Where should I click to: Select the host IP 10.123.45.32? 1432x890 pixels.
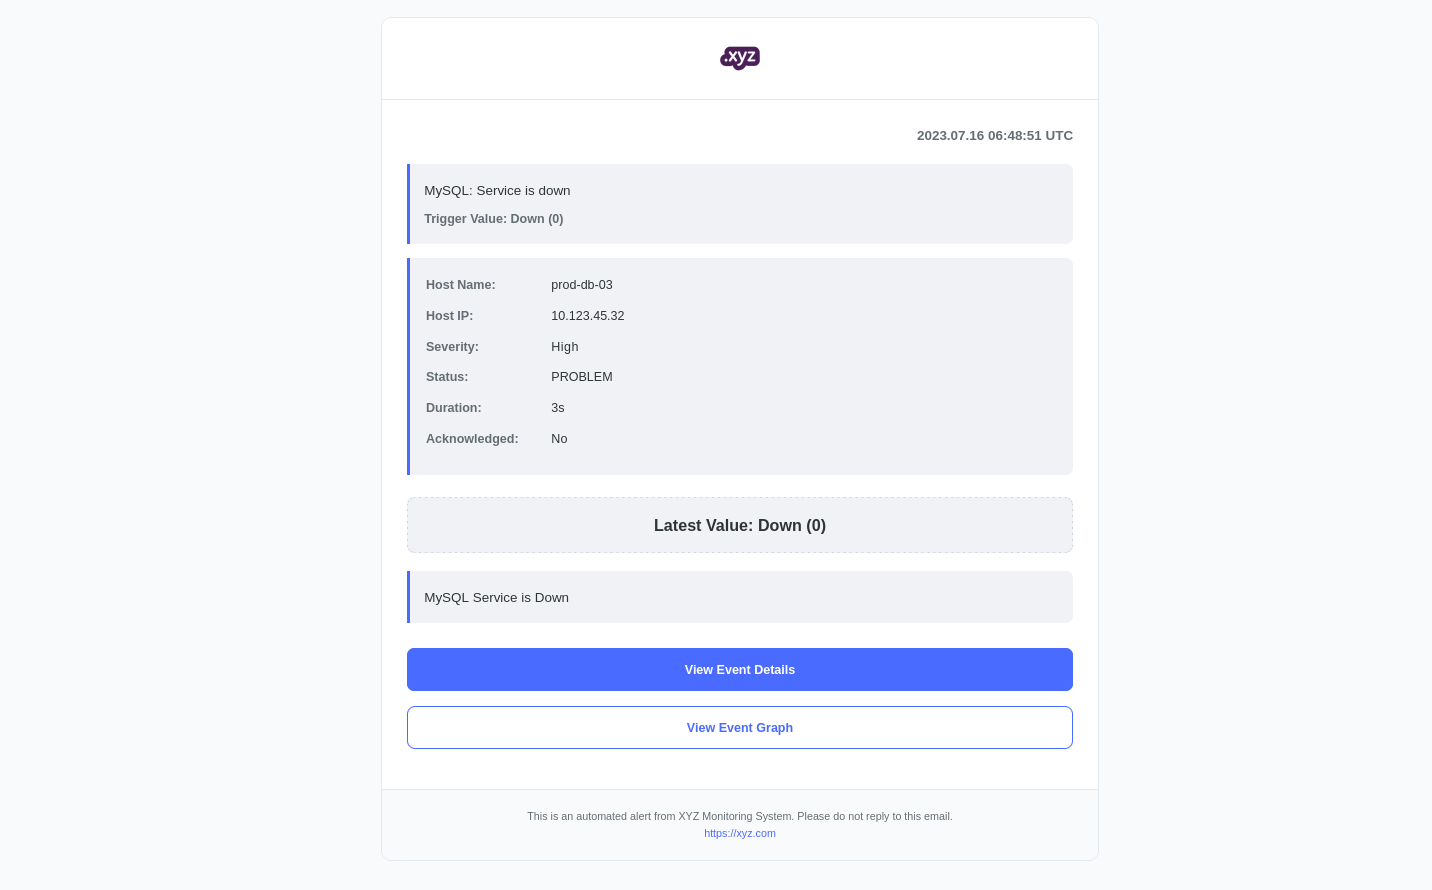pos(587,316)
